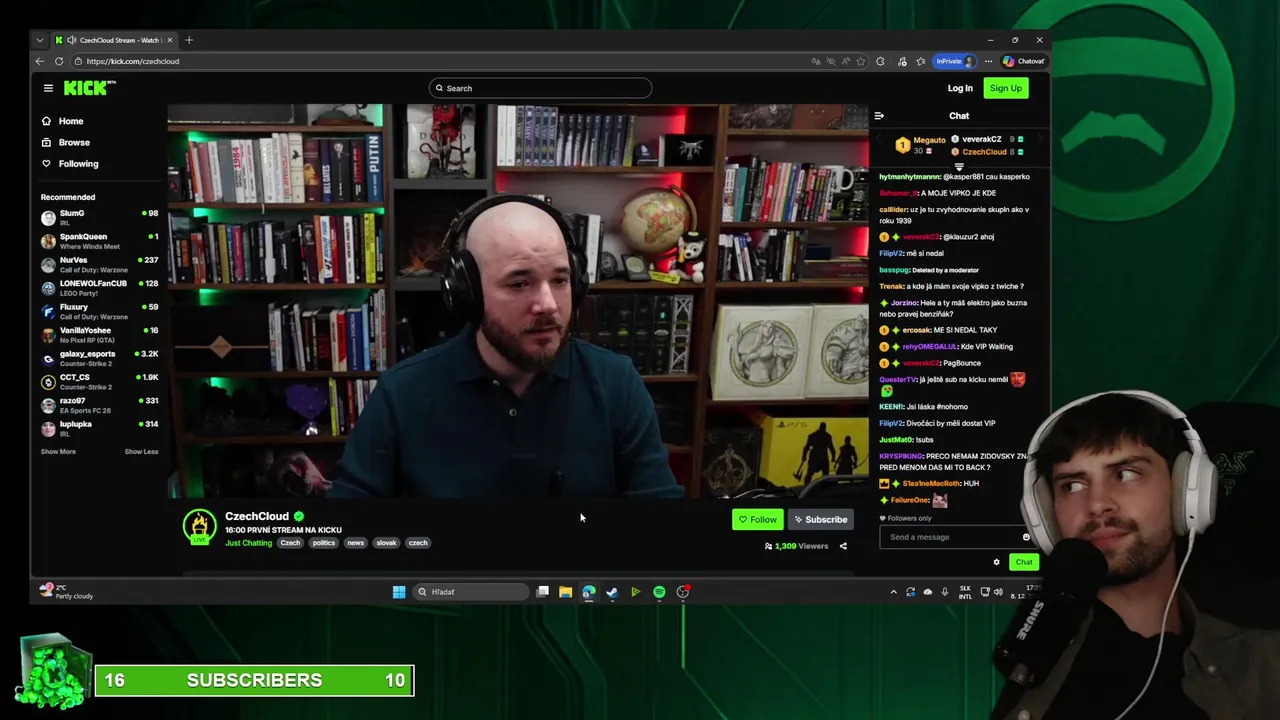Open the Chatovať Copilot button
Image resolution: width=1280 pixels, height=720 pixels.
click(1024, 61)
